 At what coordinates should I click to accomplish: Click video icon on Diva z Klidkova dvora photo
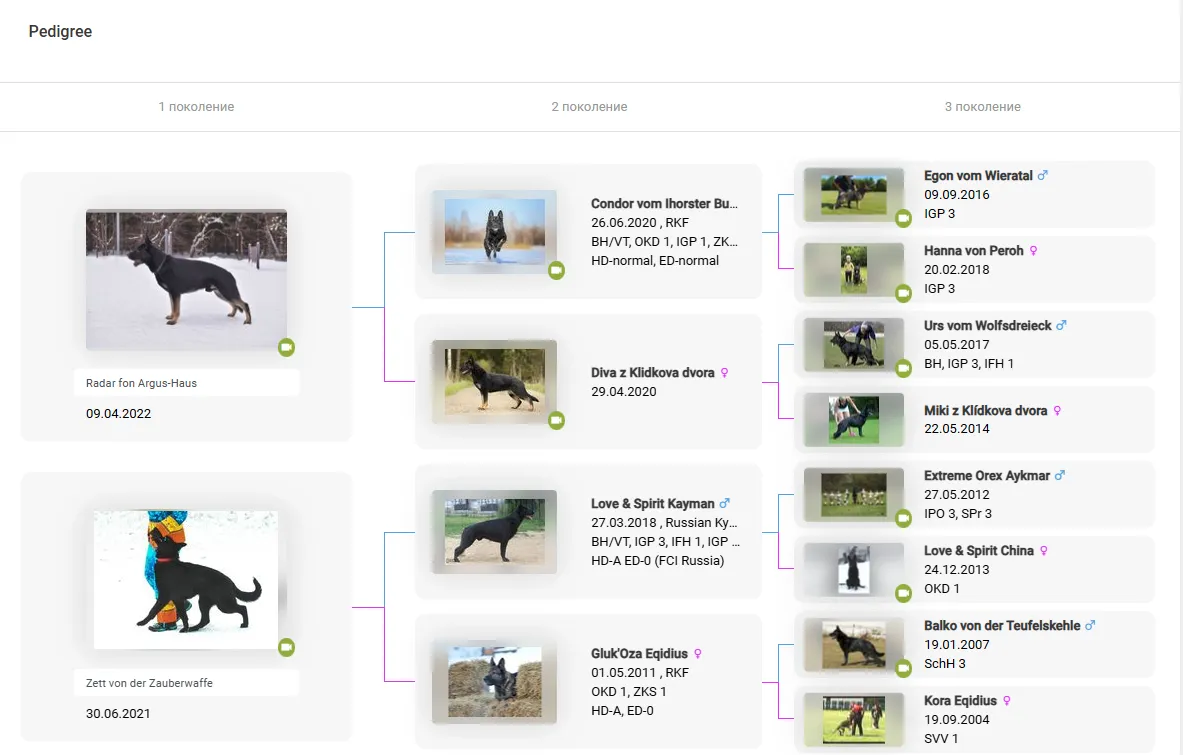[556, 420]
